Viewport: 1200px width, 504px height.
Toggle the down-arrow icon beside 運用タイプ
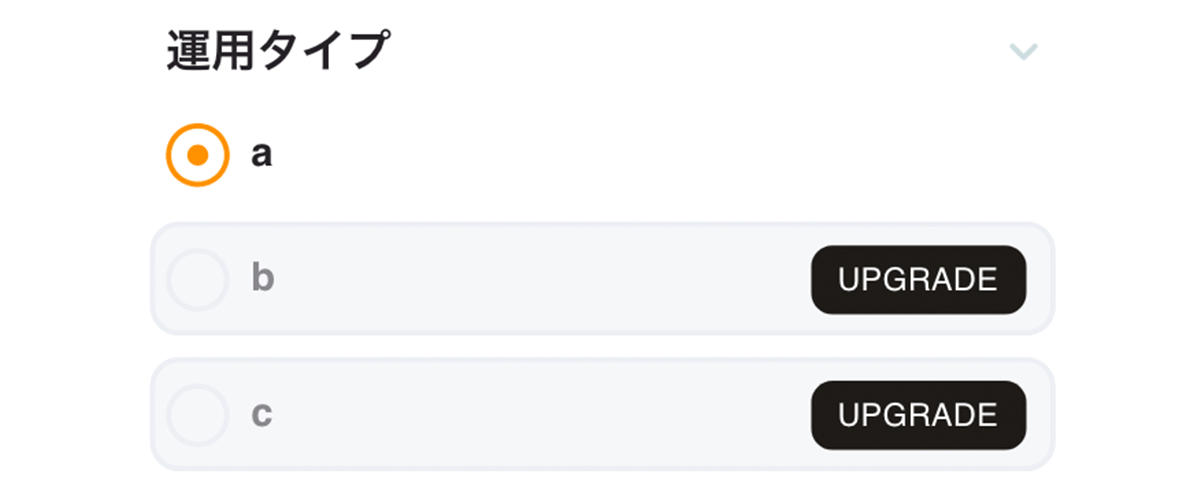[1023, 52]
